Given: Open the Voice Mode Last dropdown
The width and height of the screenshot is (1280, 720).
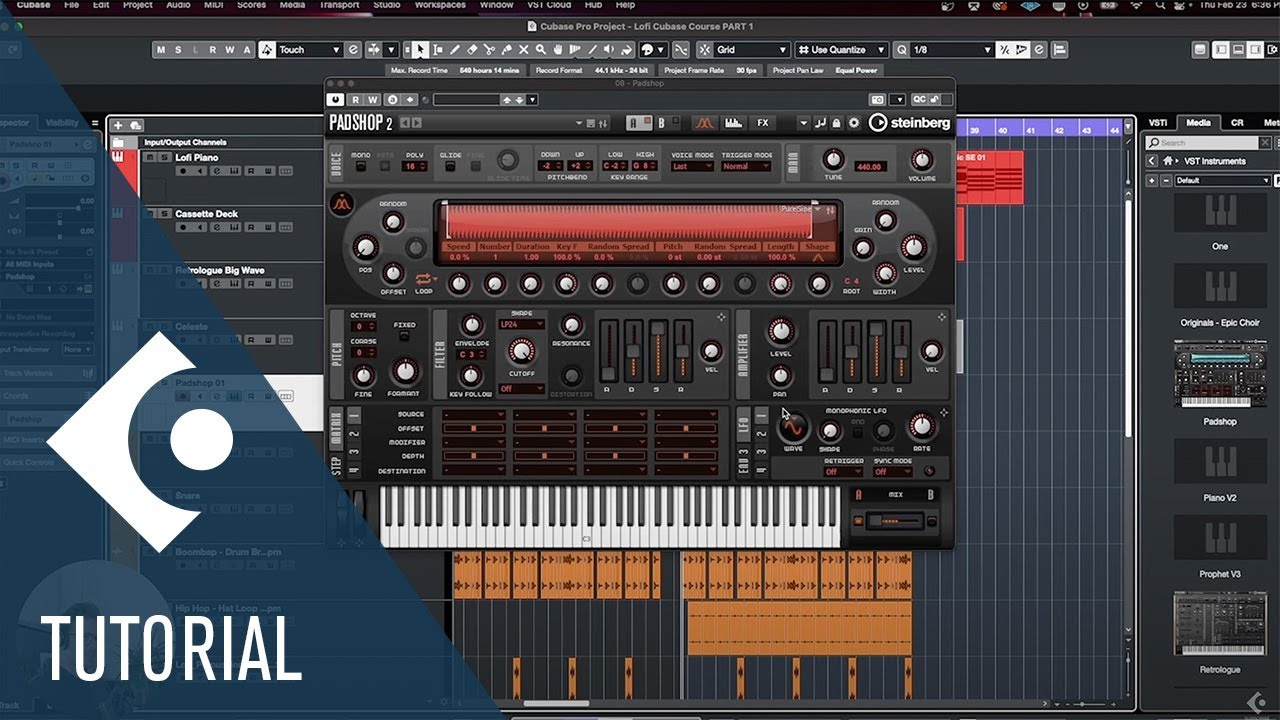Looking at the screenshot, I should 692,166.
